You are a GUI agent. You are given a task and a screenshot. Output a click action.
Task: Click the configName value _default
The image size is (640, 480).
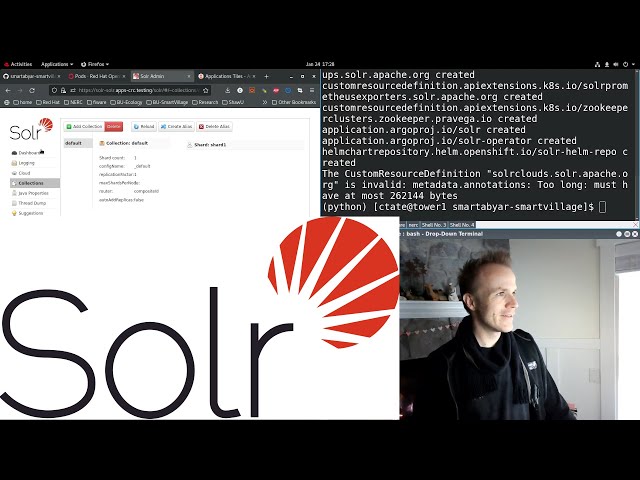[142, 166]
